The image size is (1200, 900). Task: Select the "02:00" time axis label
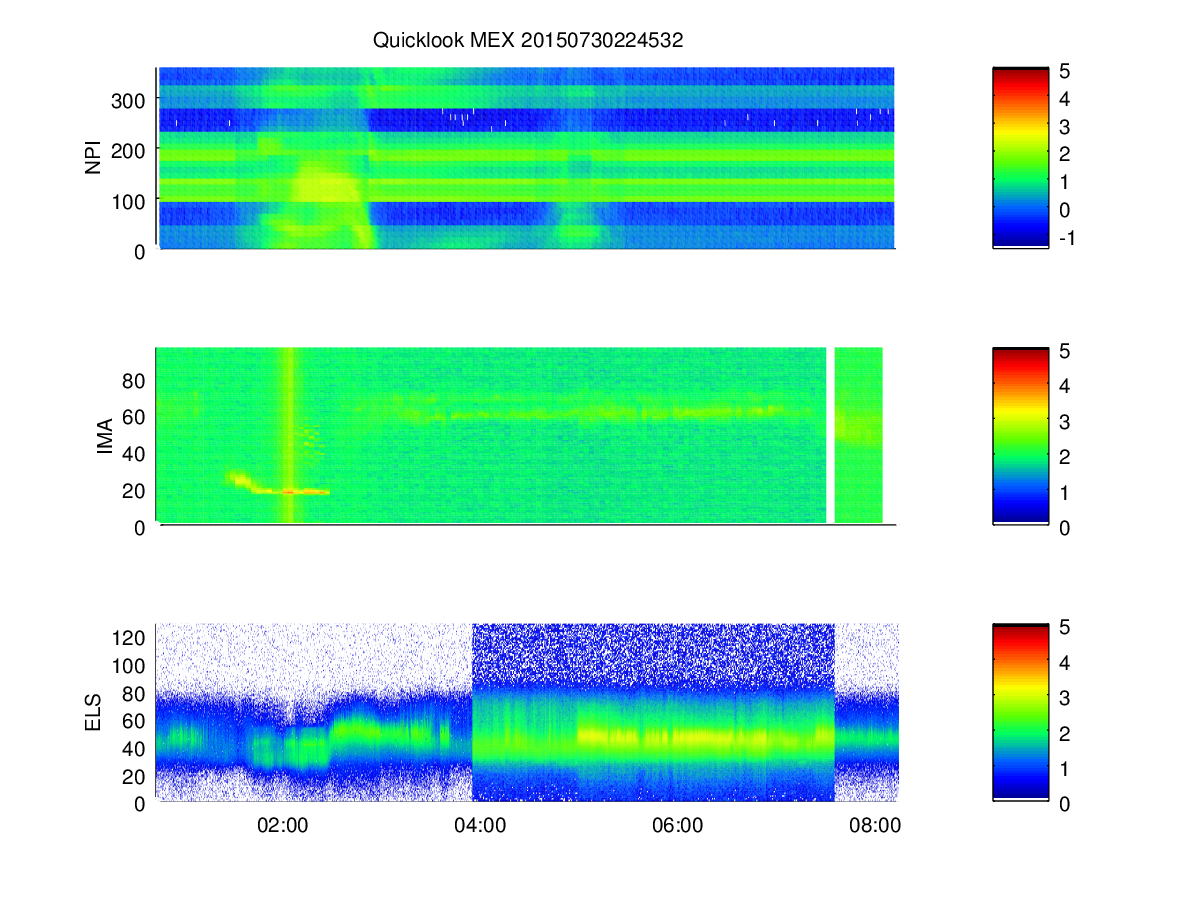281,826
